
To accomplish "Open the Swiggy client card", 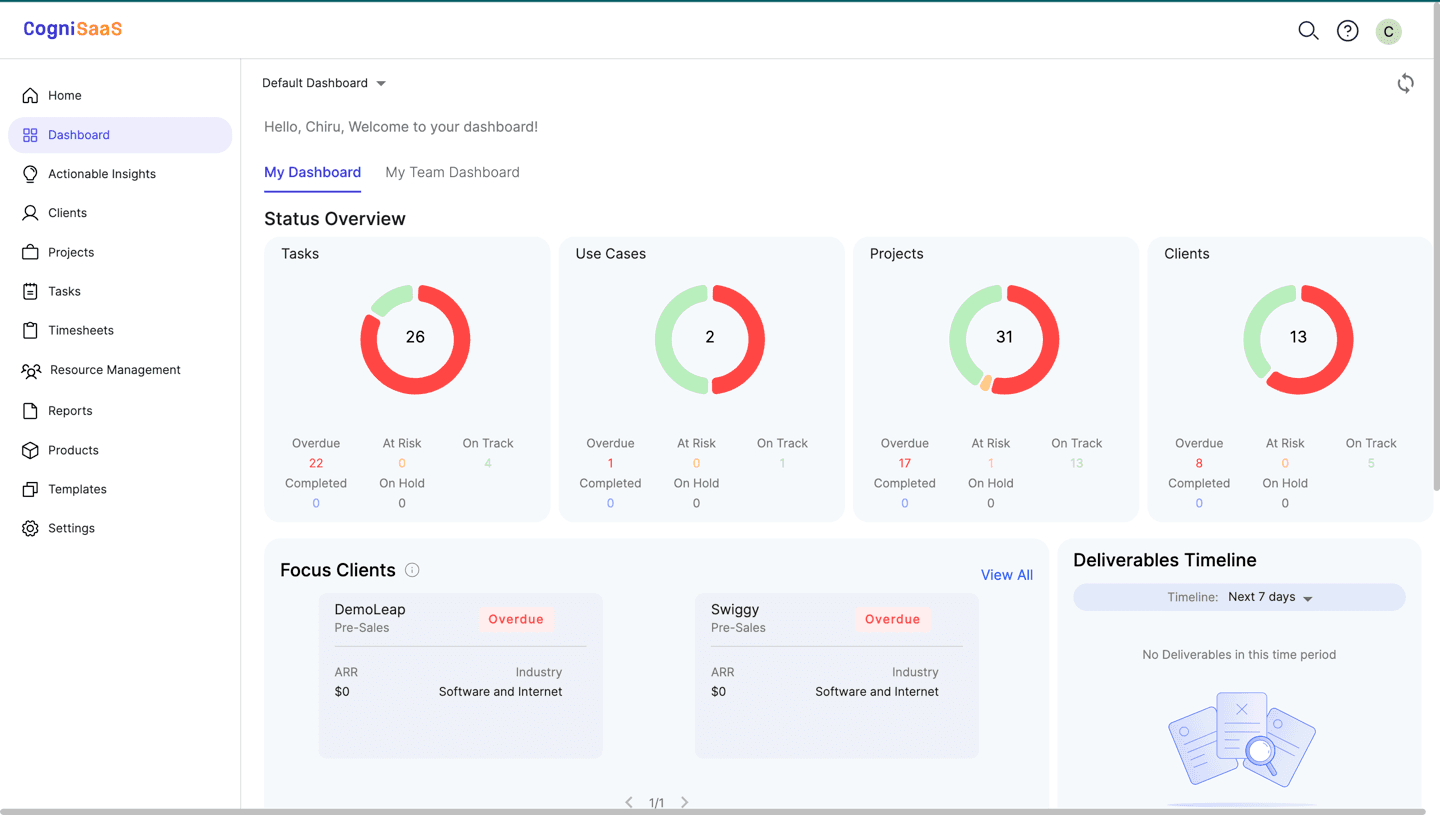I will pos(836,675).
